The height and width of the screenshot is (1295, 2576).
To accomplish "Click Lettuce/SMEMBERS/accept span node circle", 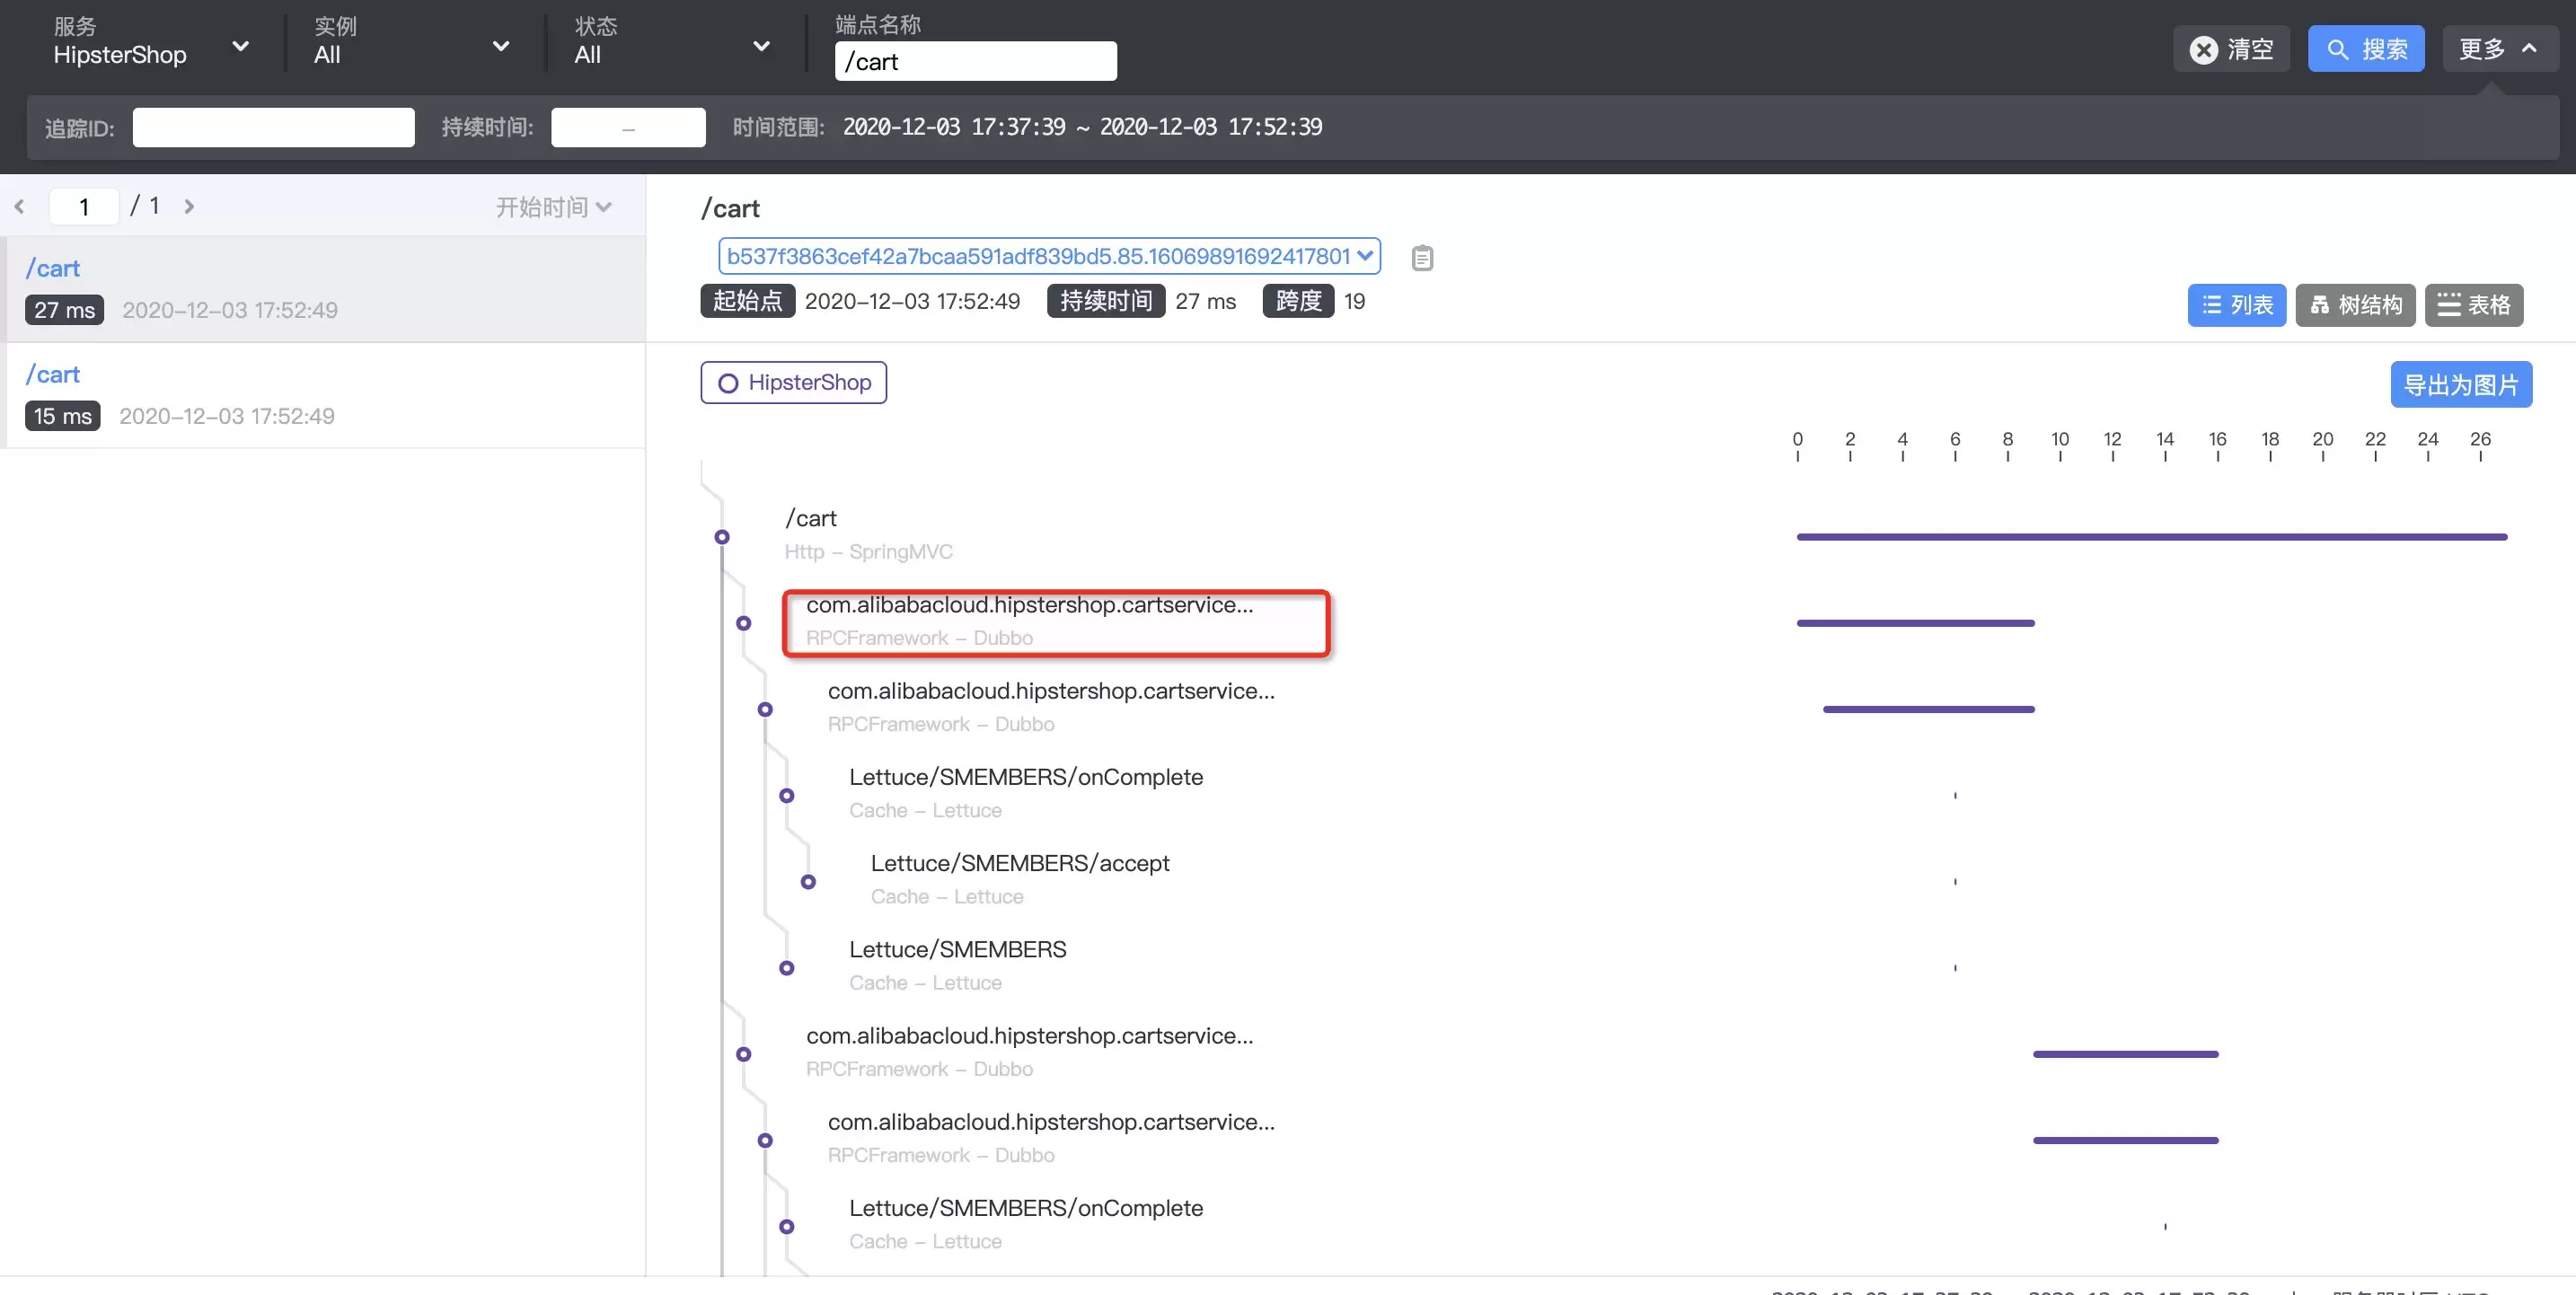I will [808, 882].
